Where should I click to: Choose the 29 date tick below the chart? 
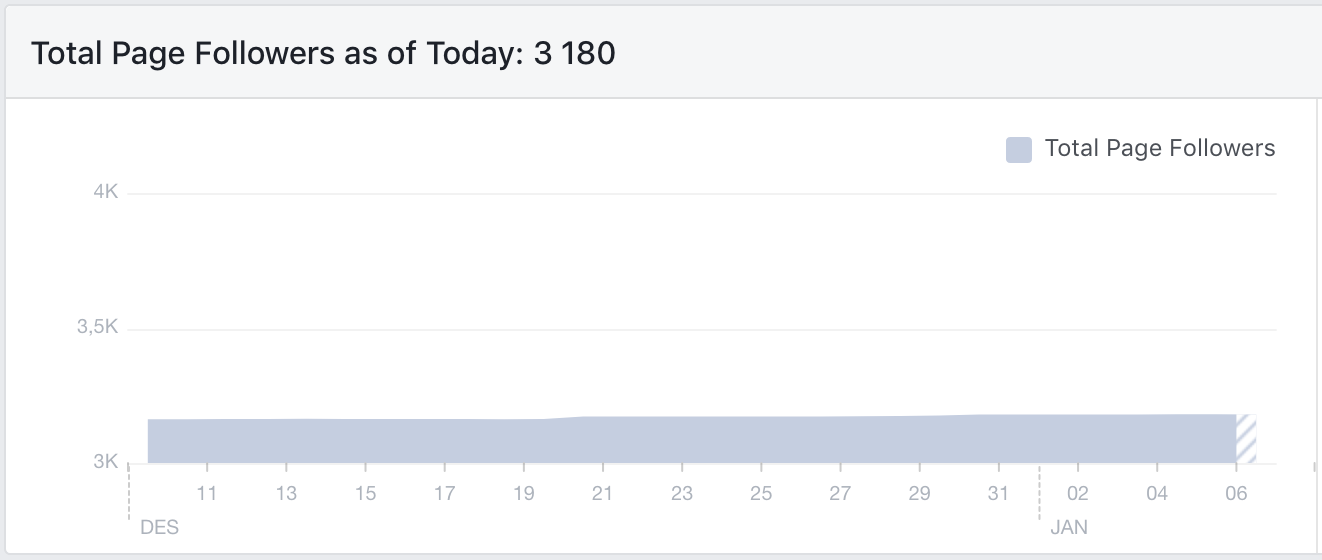[919, 493]
